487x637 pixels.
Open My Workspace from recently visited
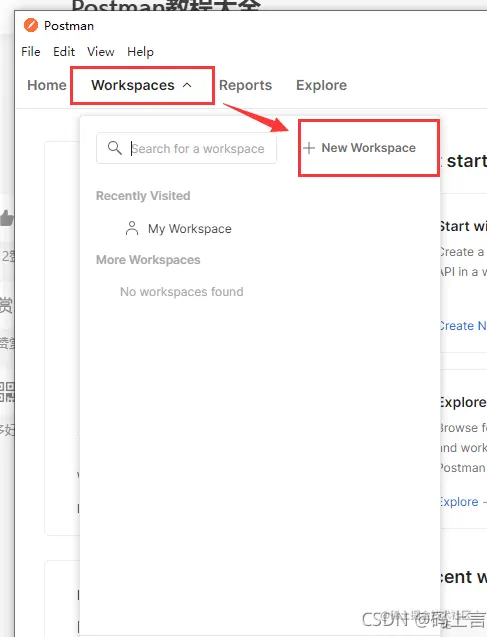pyautogui.click(x=179, y=229)
